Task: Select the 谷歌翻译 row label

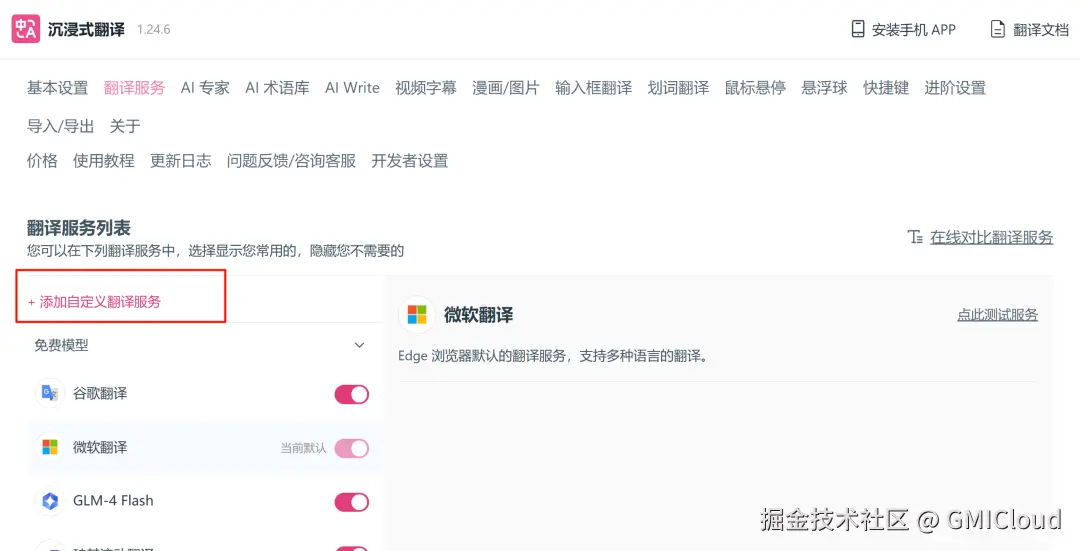Action: click(x=101, y=393)
